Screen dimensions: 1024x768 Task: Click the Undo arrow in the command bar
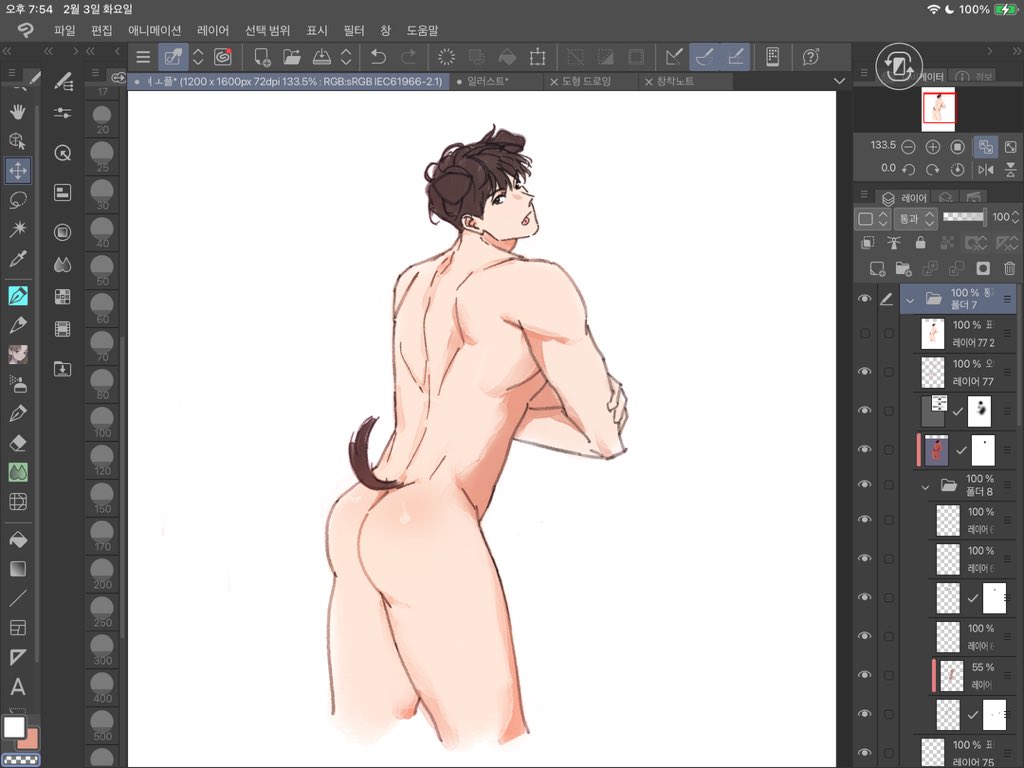click(378, 57)
